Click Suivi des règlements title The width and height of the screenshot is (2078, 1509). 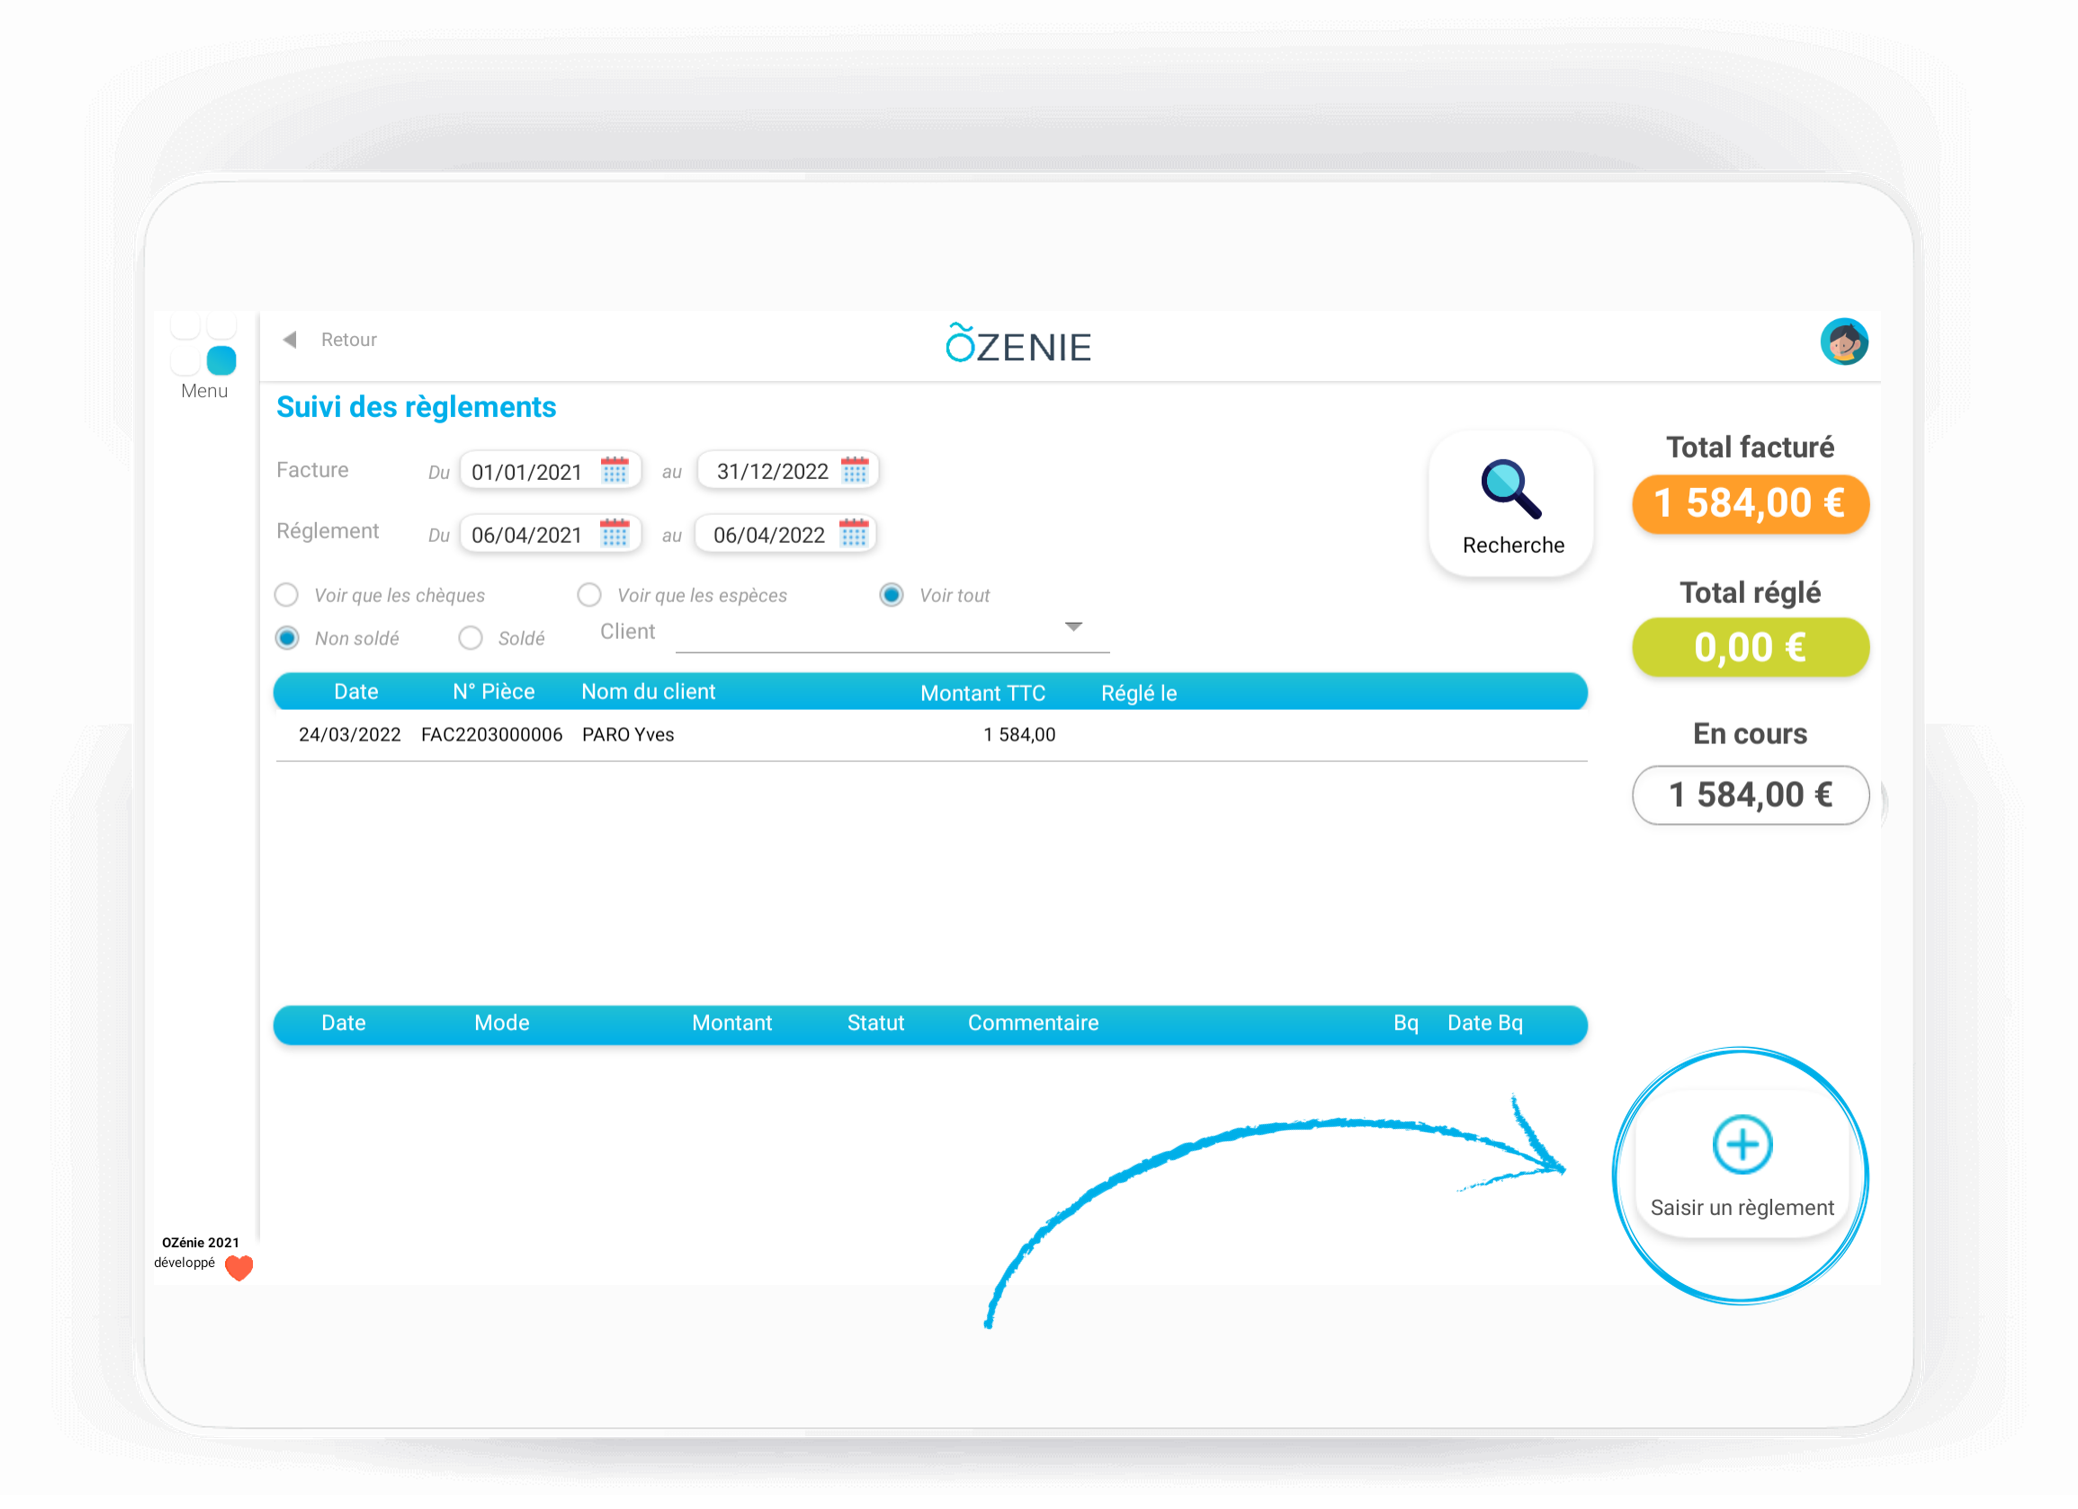coord(416,407)
